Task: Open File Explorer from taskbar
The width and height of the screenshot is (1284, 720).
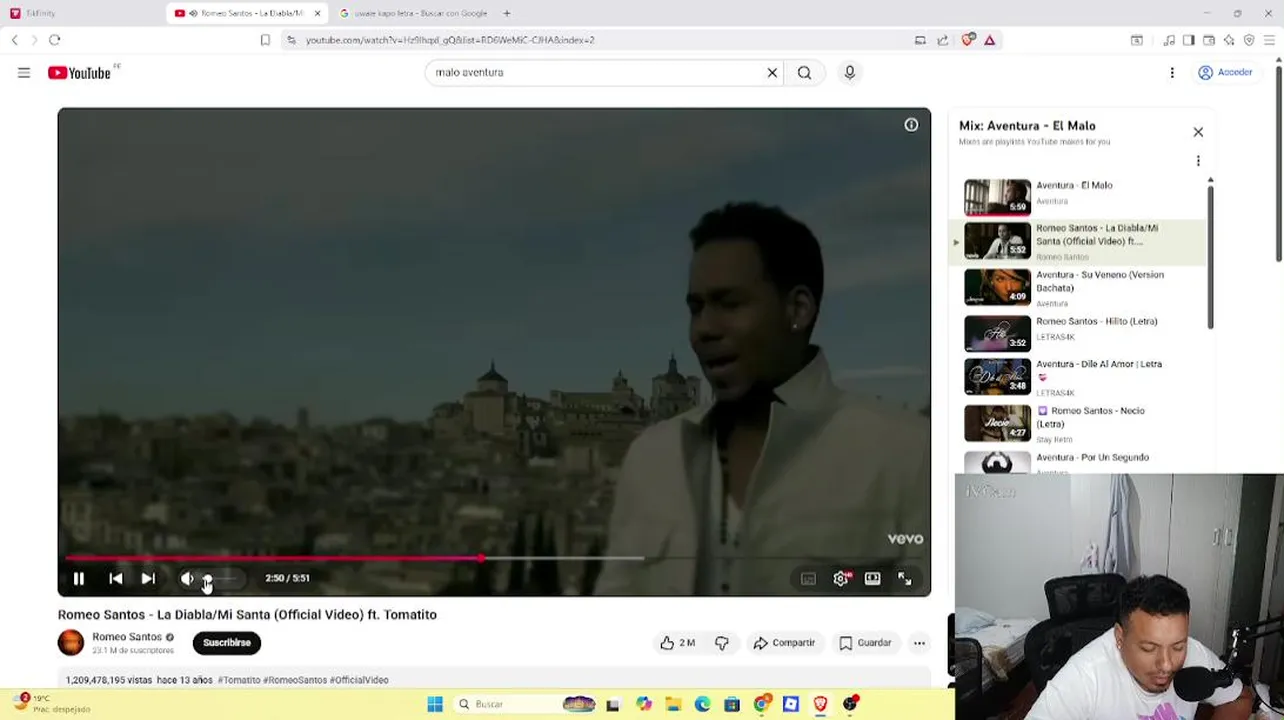Action: 673,704
